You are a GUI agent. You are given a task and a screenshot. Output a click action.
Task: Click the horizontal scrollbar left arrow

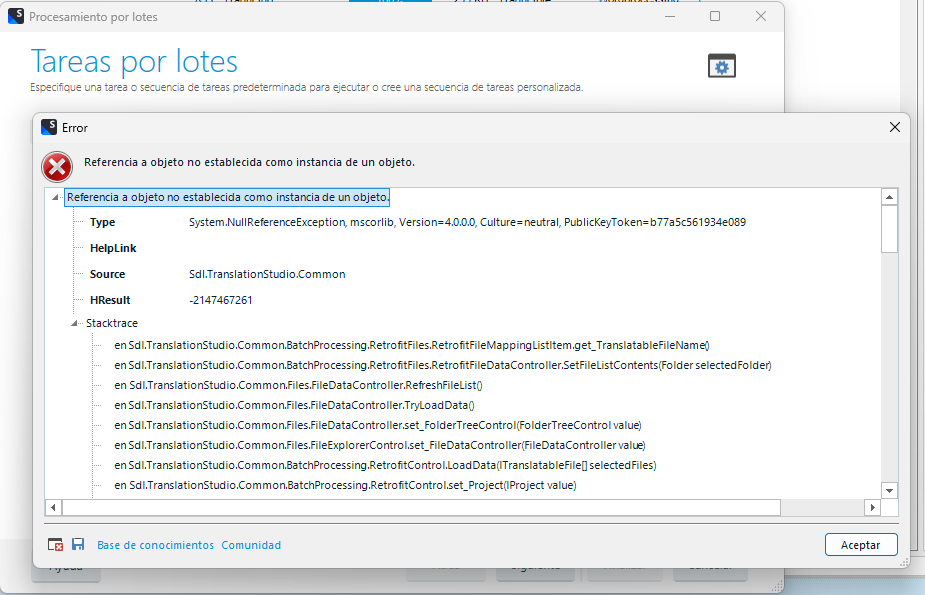(53, 507)
